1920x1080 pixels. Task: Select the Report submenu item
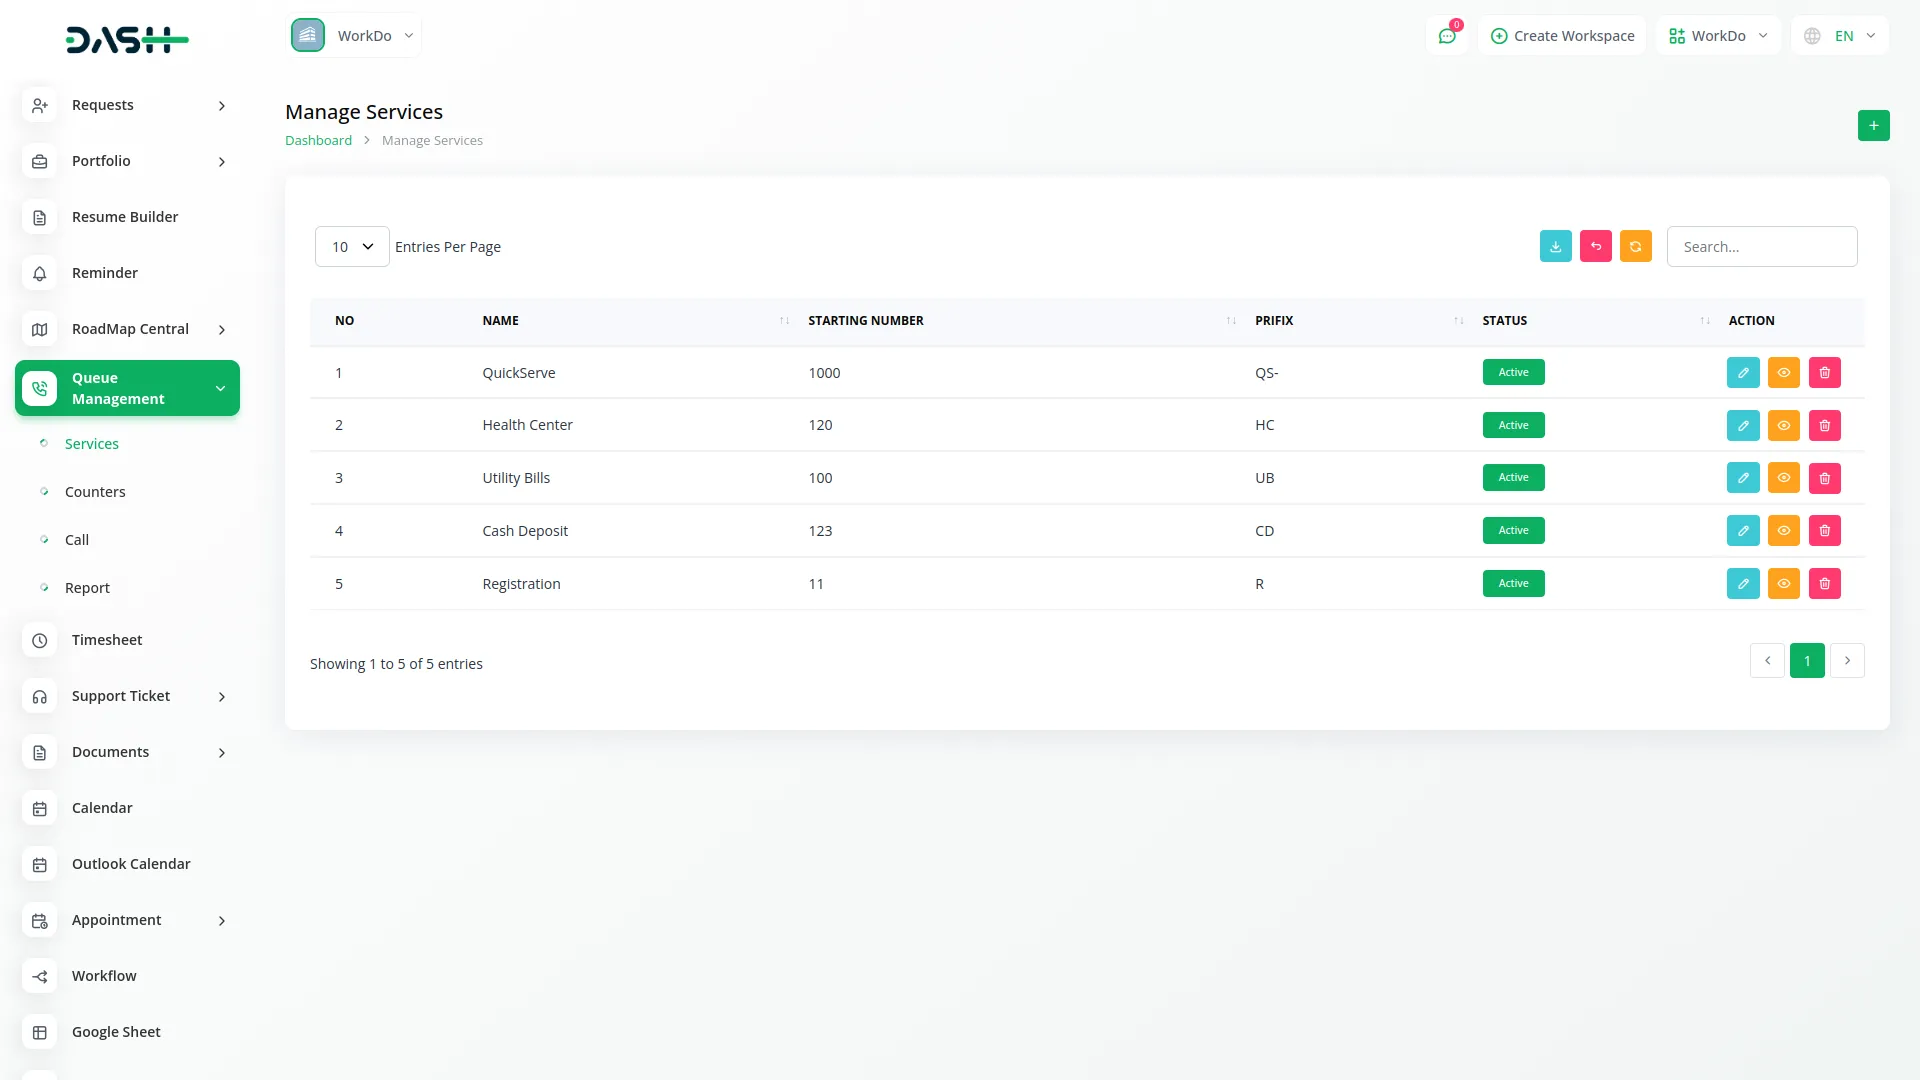(x=87, y=588)
